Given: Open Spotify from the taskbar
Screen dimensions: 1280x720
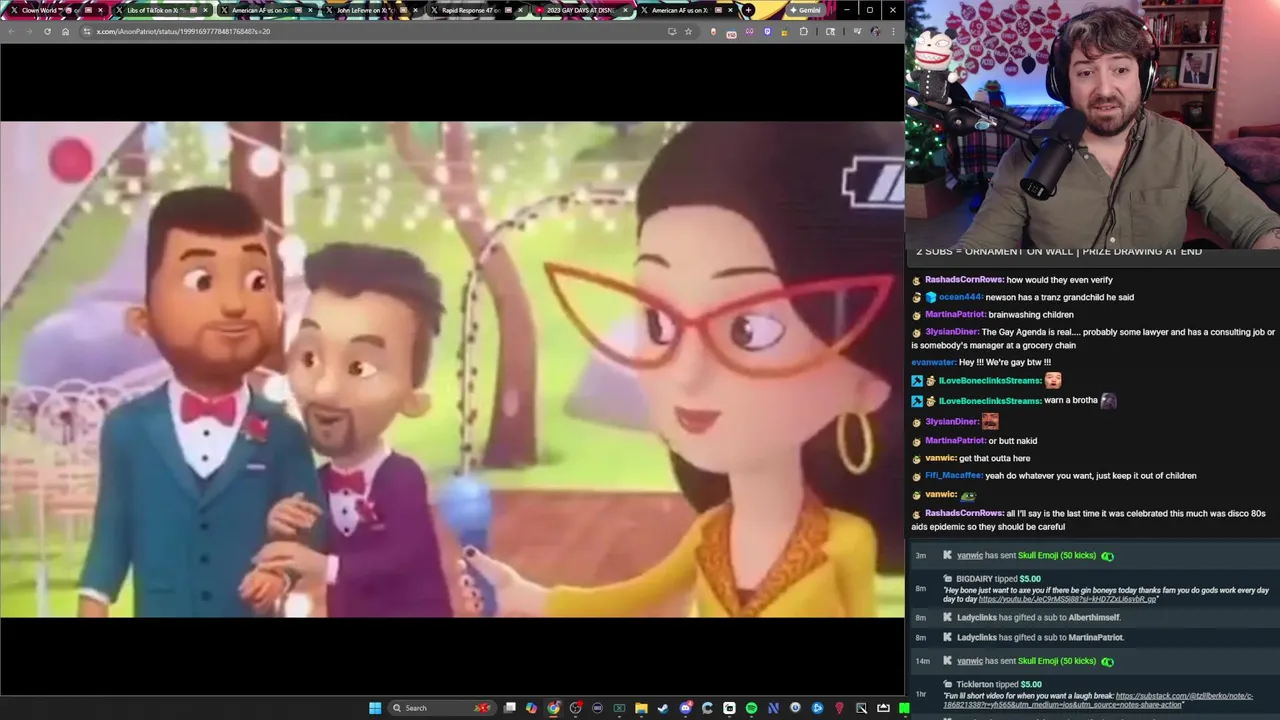Looking at the screenshot, I should point(751,708).
